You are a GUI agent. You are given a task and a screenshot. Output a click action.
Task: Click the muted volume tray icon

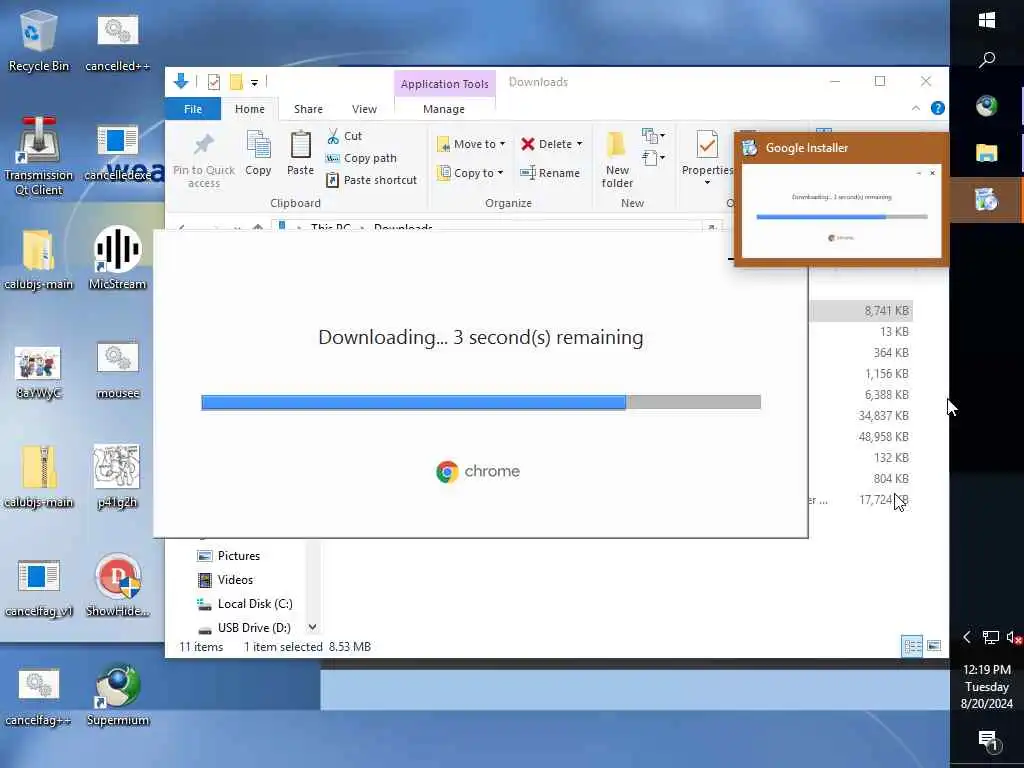1014,637
